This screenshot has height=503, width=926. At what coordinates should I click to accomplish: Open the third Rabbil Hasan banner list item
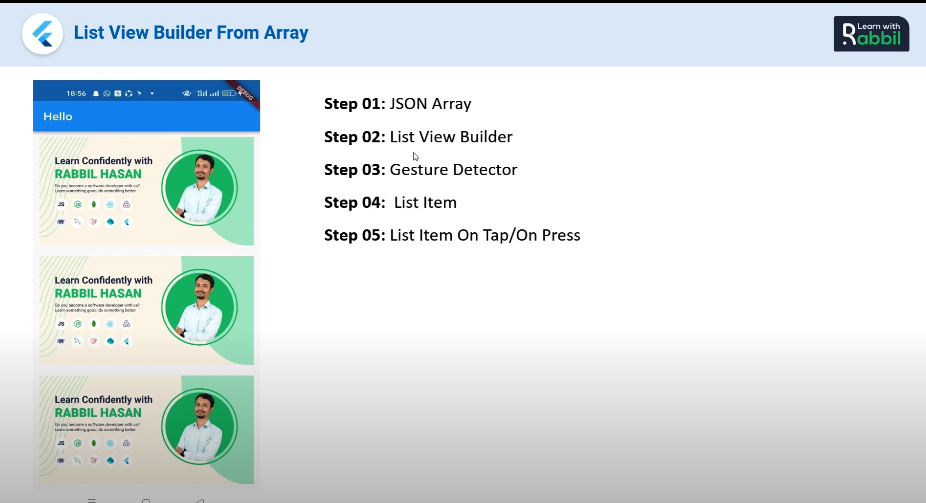146,429
